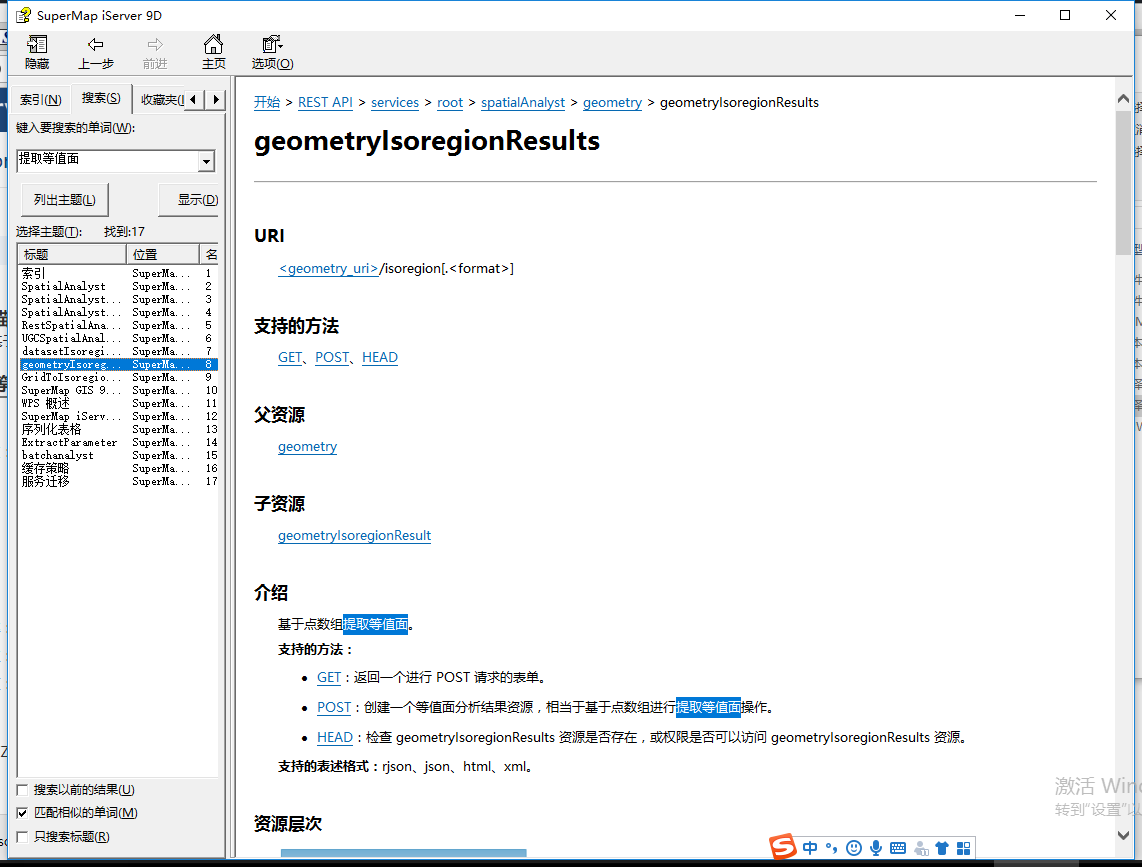Select the 缓存策略 result row
This screenshot has width=1142, height=867.
click(119, 468)
